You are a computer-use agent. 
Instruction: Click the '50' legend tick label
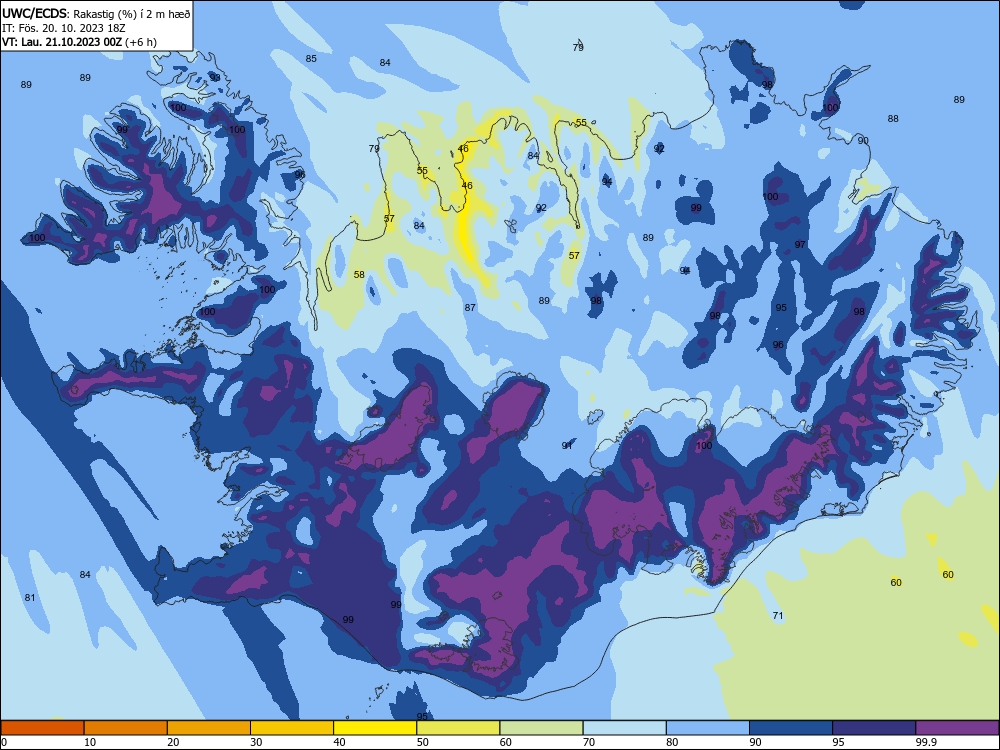pos(422,742)
